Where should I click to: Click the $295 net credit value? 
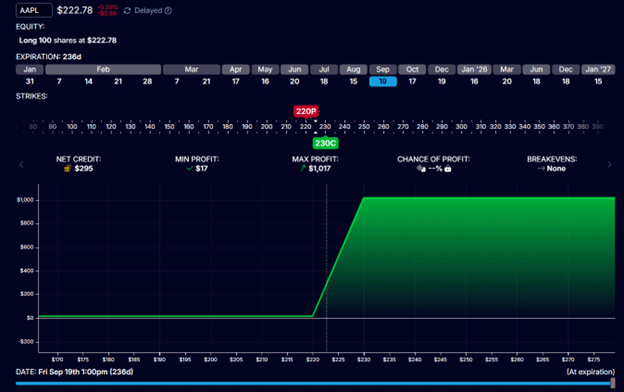(x=84, y=169)
